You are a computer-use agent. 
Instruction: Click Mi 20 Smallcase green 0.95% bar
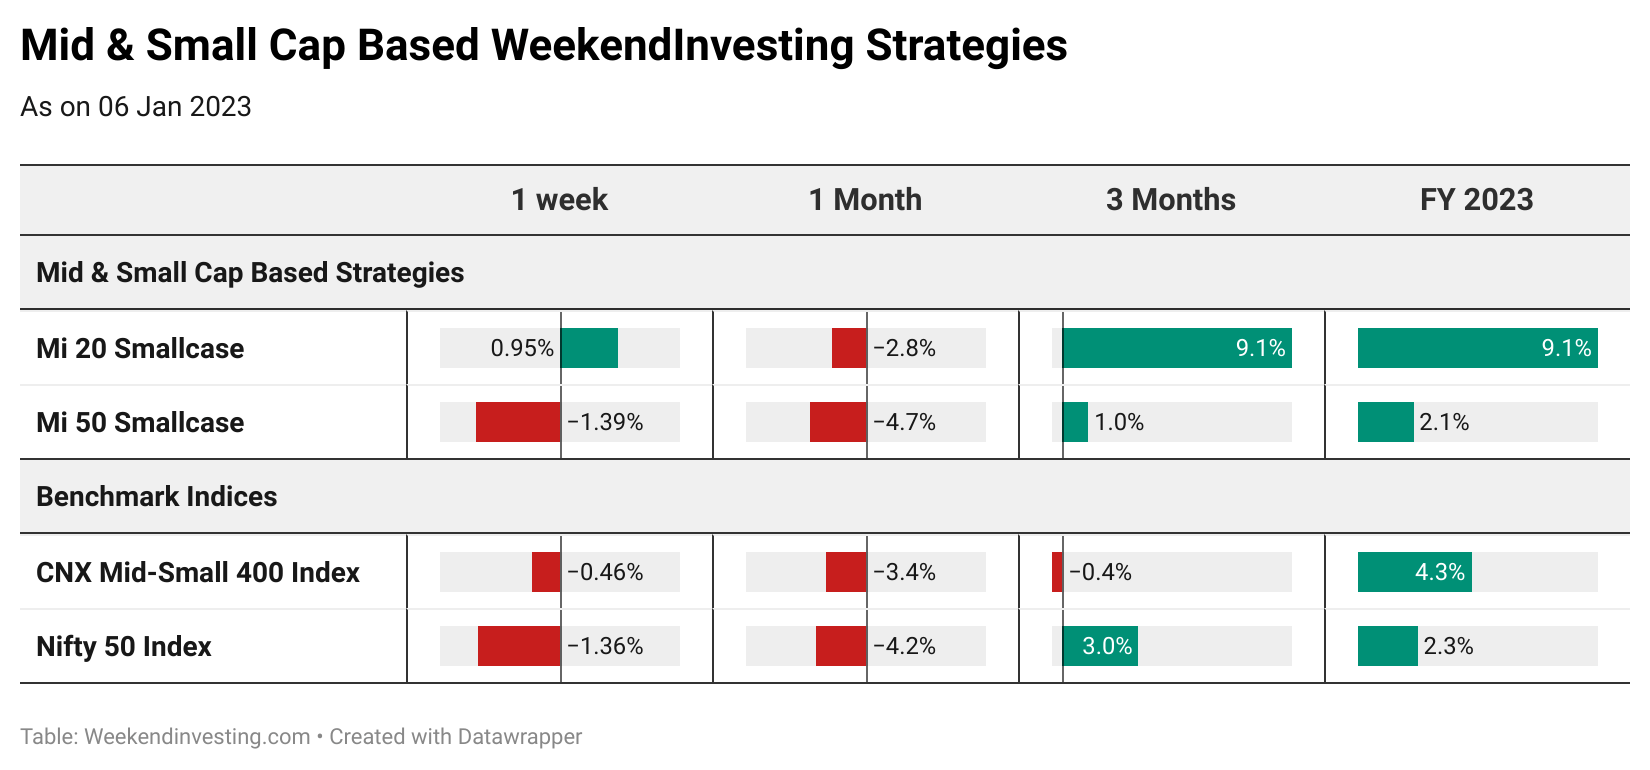[x=589, y=348]
